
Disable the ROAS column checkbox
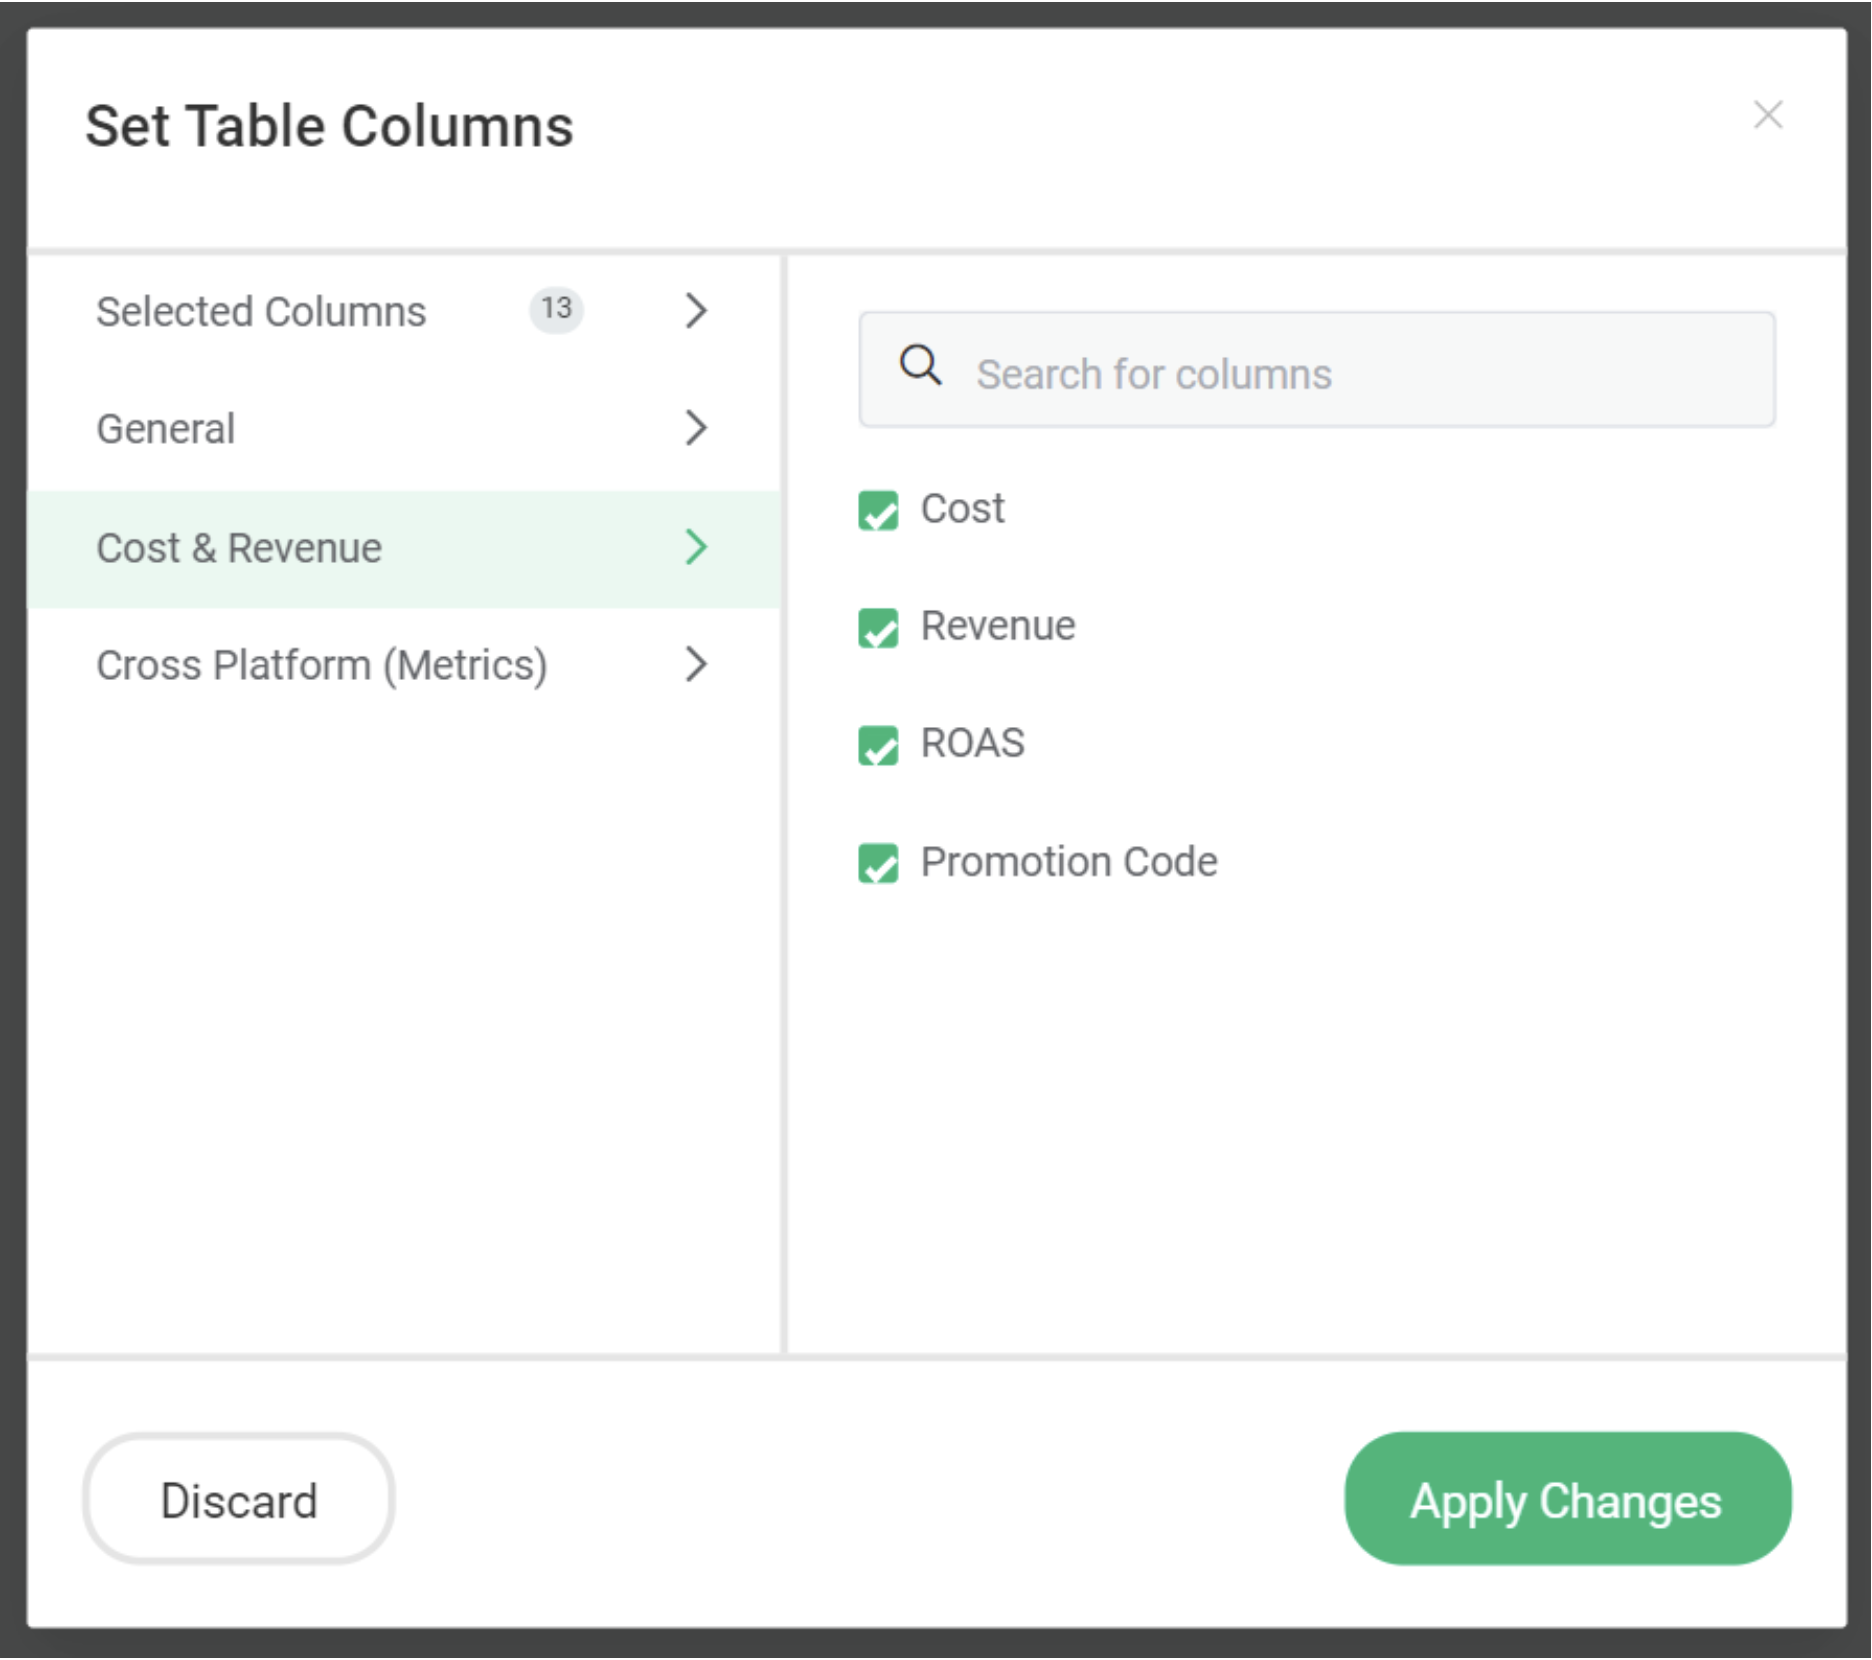(878, 745)
